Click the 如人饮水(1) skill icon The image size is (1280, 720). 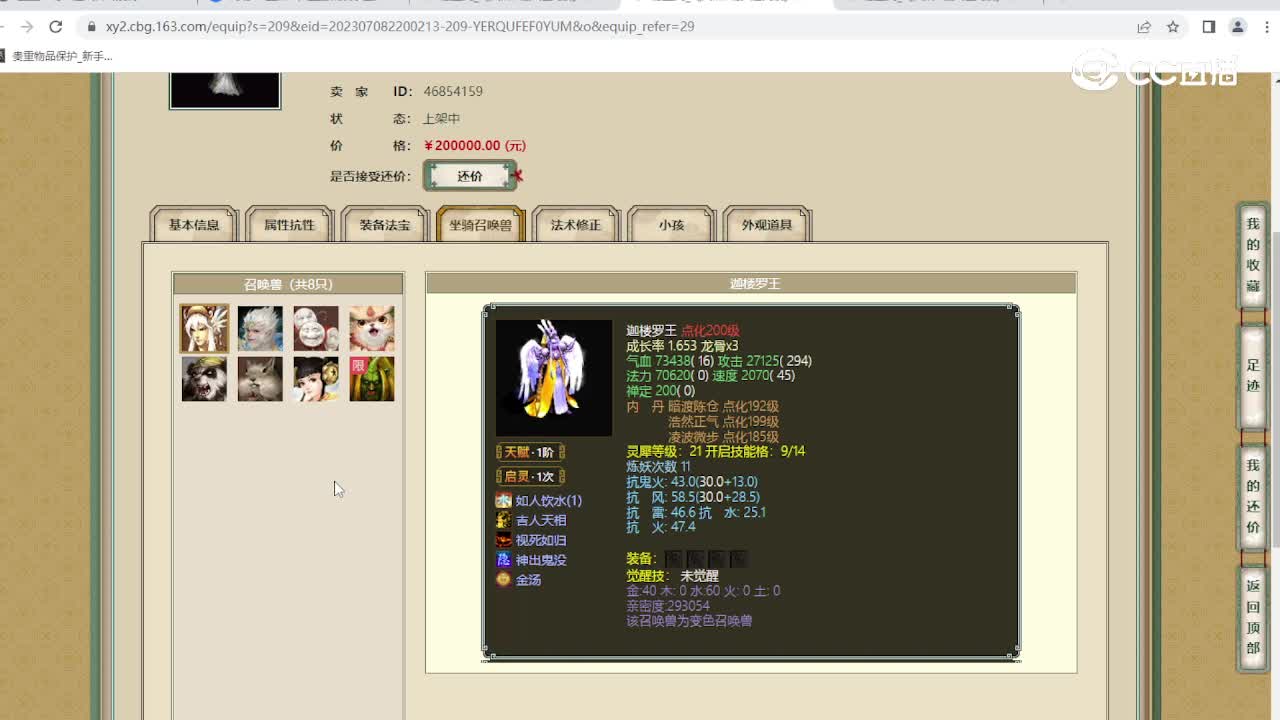pyautogui.click(x=503, y=500)
